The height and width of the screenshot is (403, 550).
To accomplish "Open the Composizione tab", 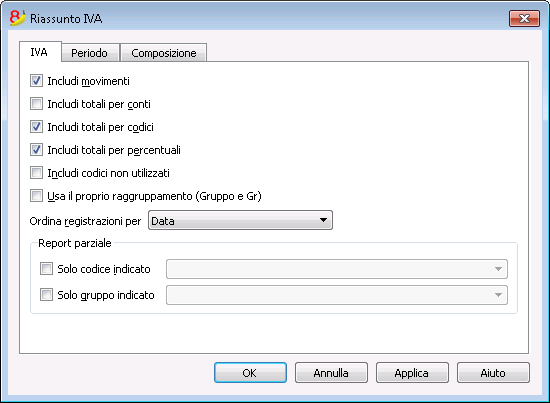I will (163, 53).
